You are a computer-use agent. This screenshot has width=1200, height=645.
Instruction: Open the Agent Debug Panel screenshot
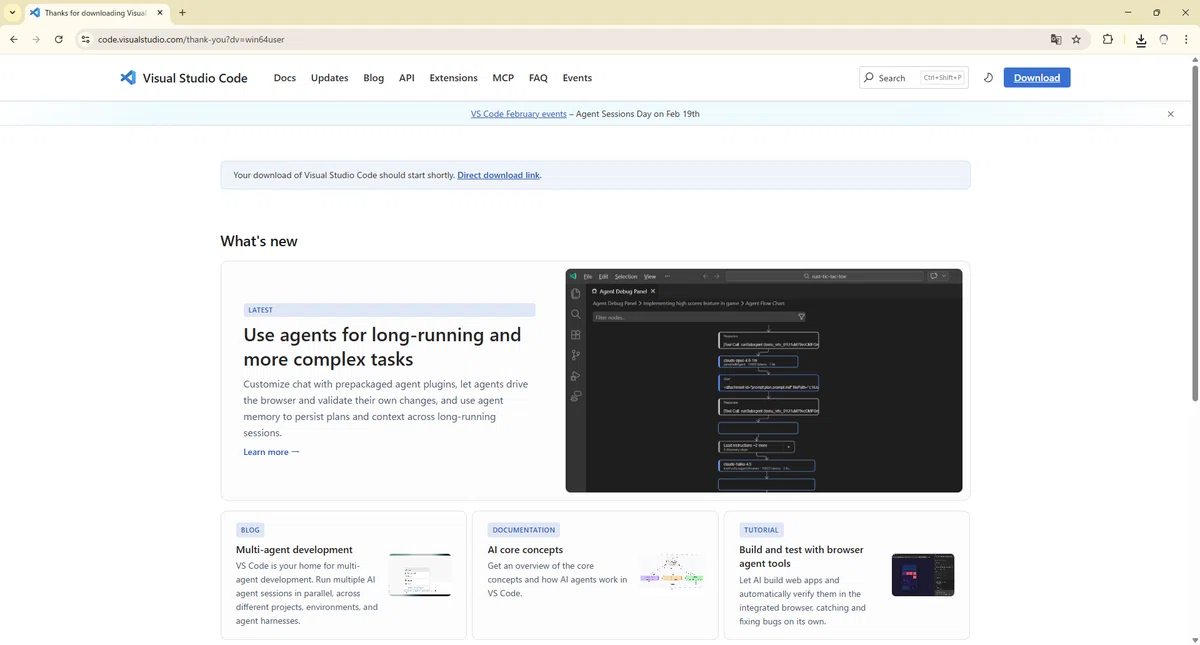click(x=764, y=380)
